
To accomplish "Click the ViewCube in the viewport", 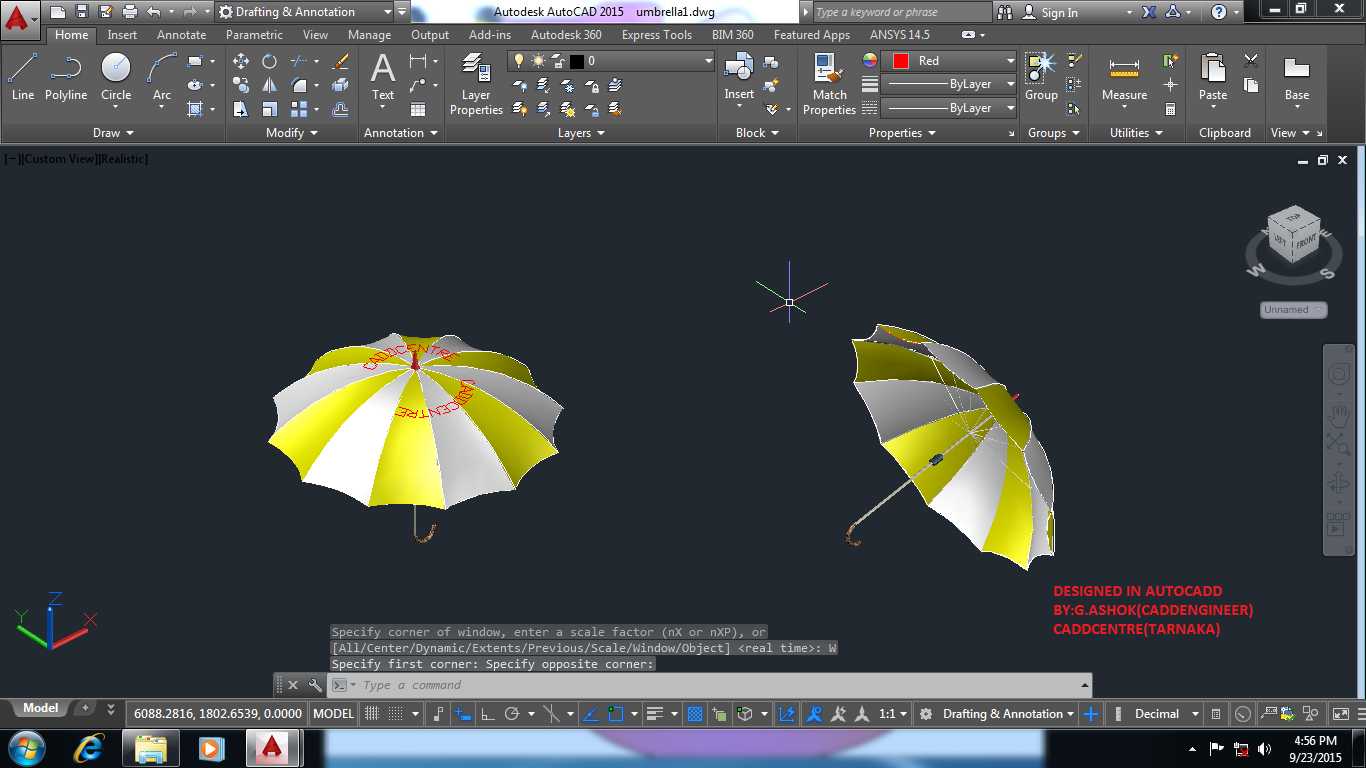I will click(x=1293, y=237).
